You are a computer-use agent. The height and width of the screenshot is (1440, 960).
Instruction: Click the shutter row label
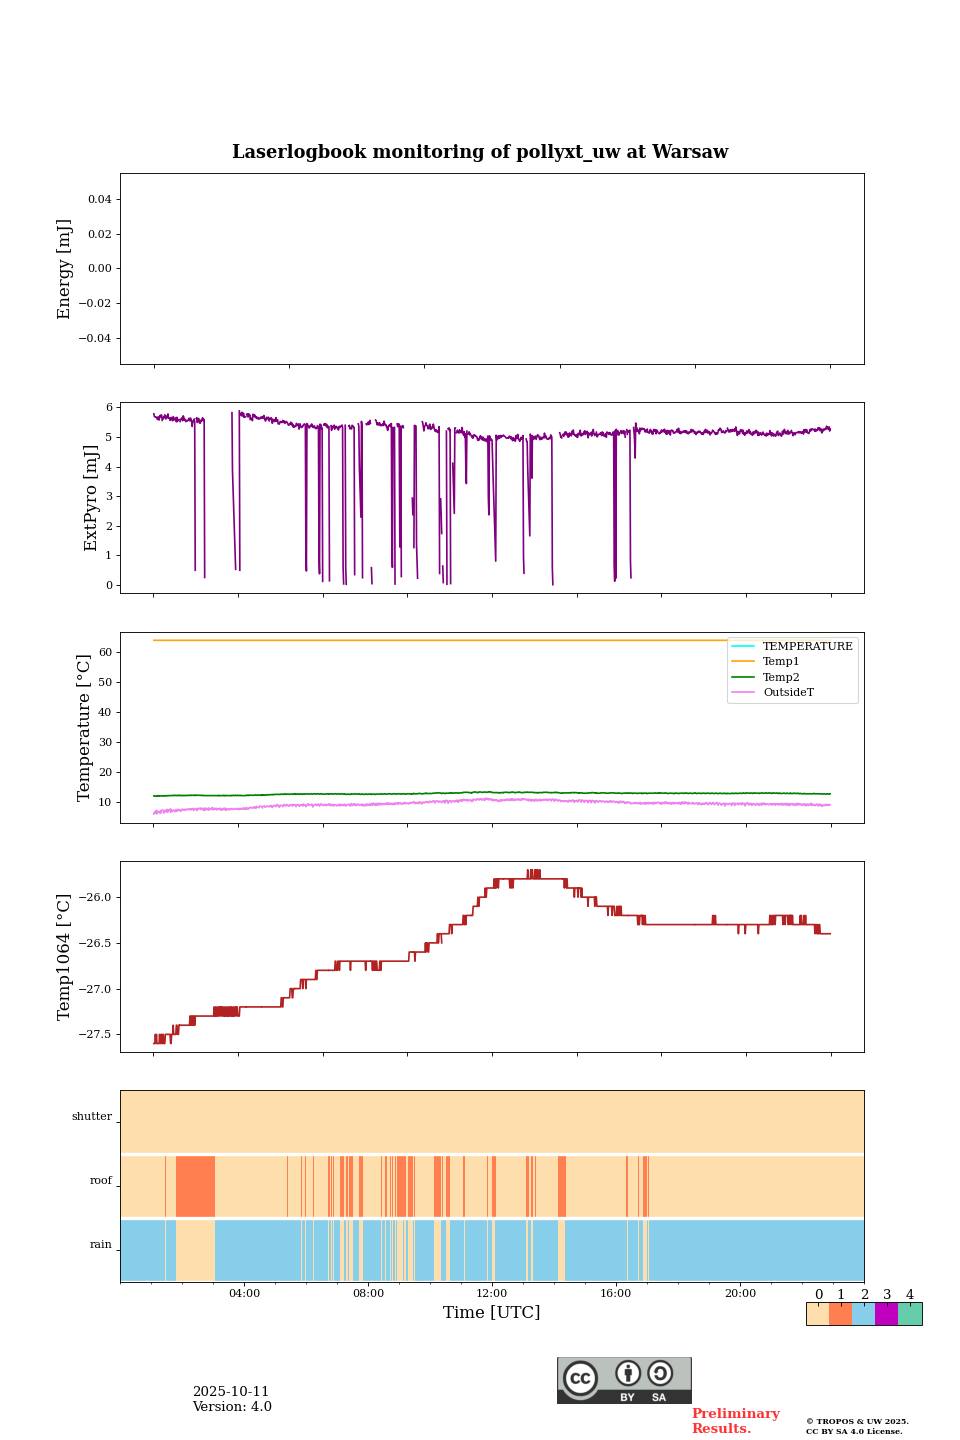pyautogui.click(x=92, y=1117)
